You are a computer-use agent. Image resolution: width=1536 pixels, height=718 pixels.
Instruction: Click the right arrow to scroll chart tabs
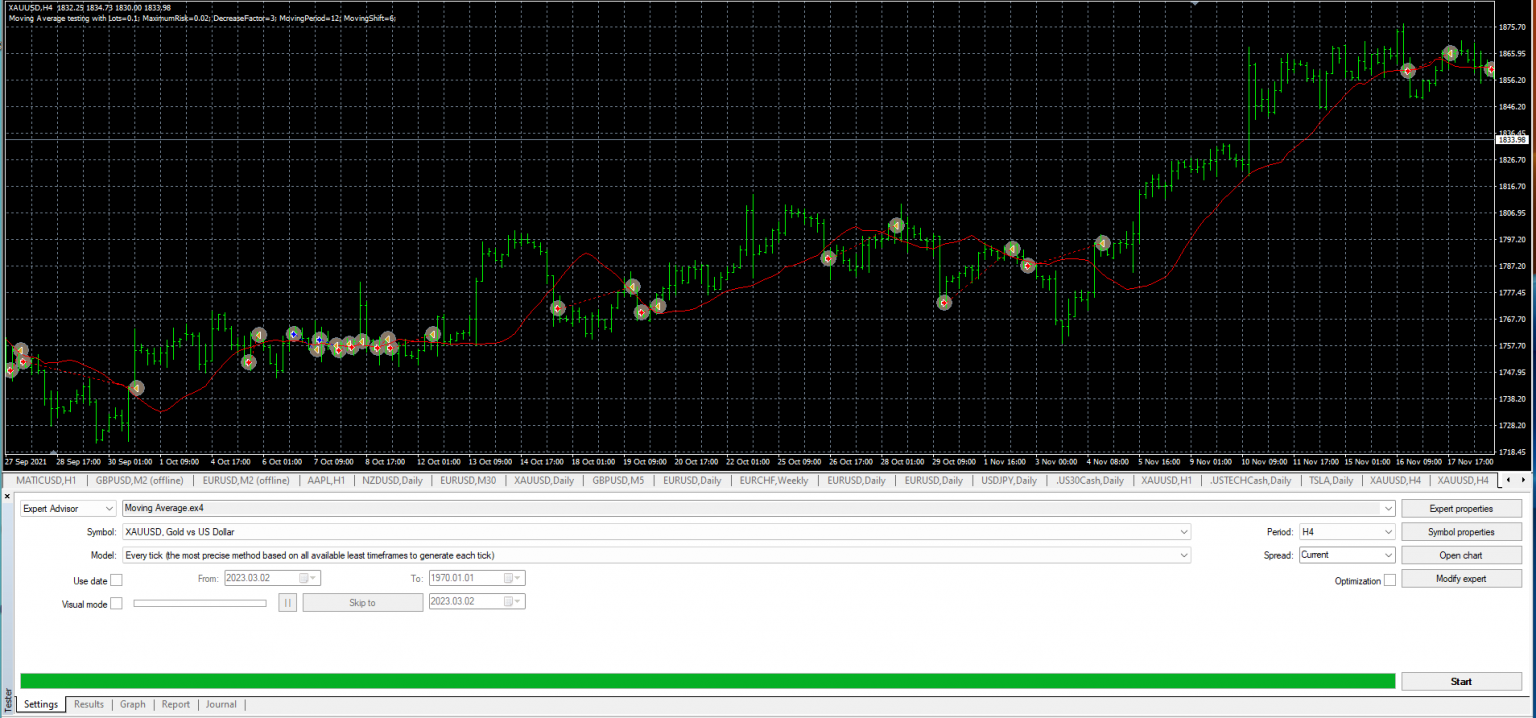(1522, 480)
